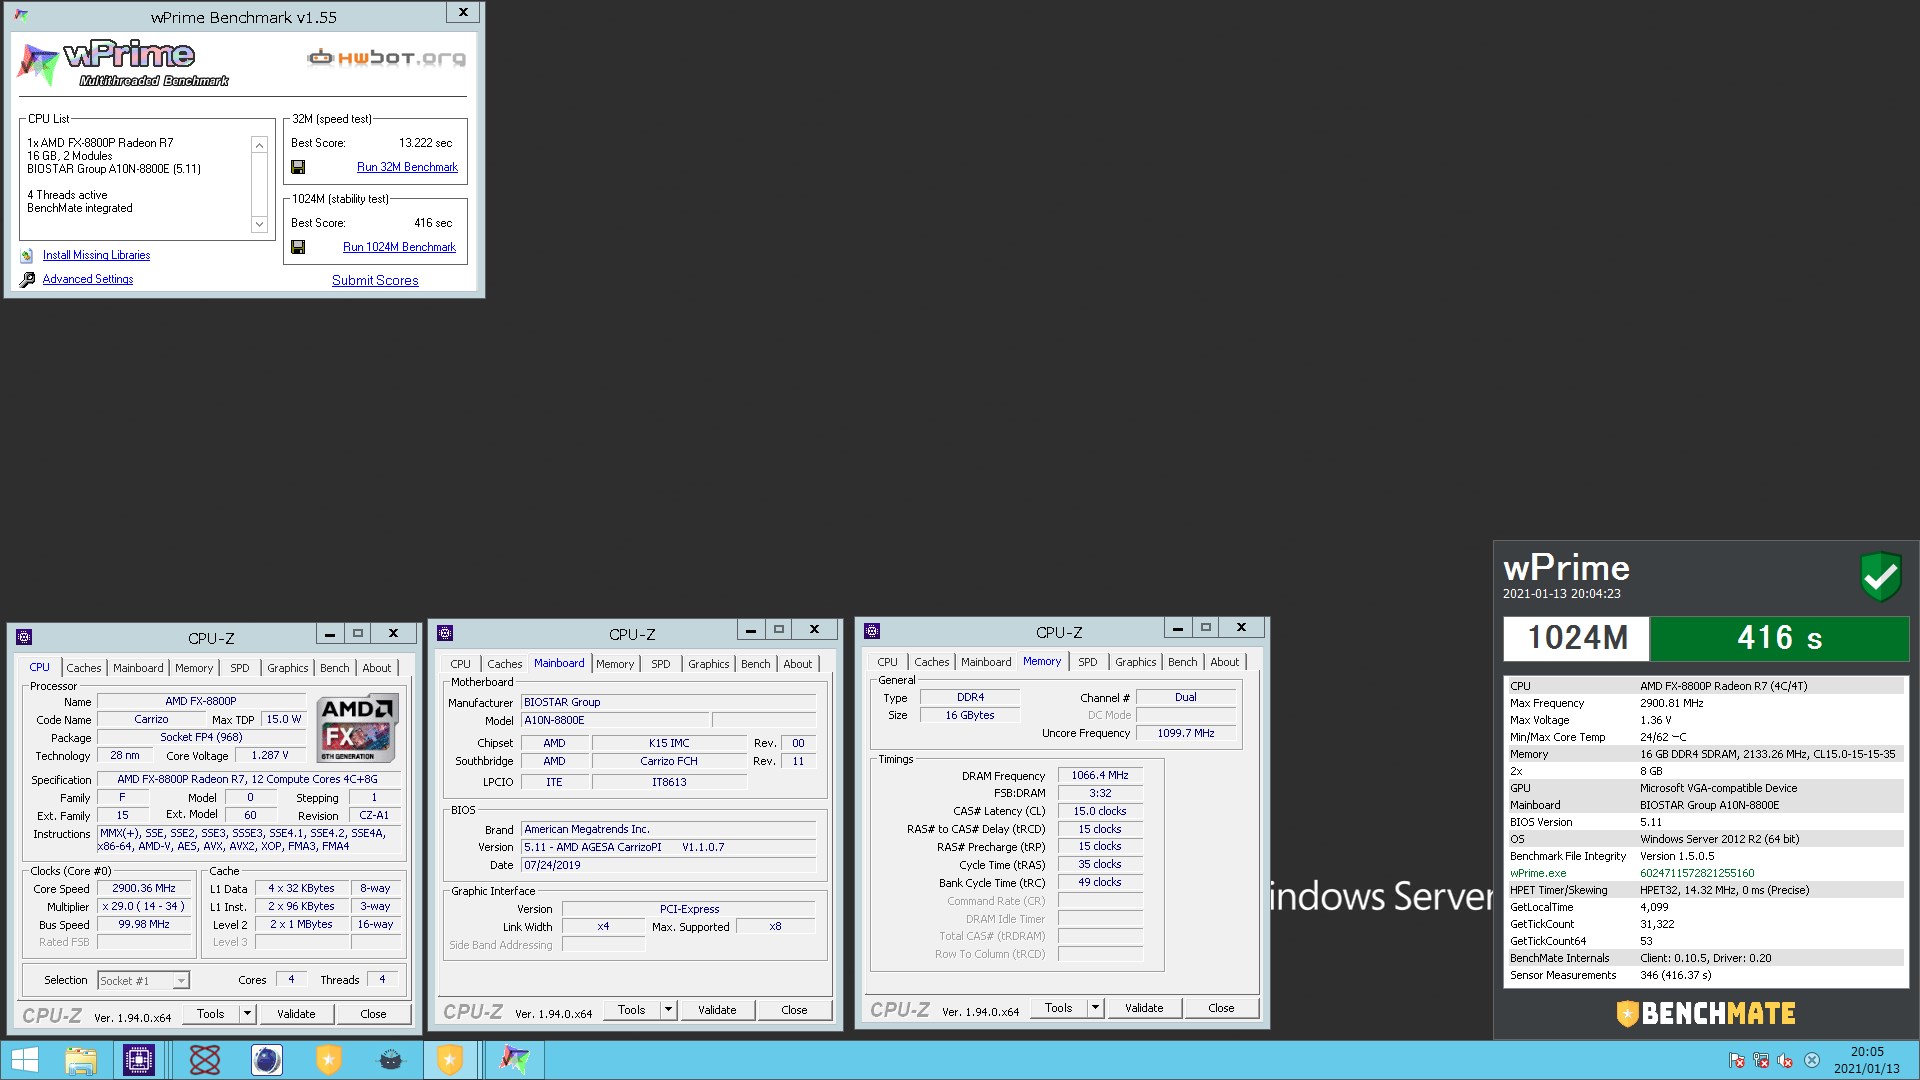Click the DRAM Frequency value 1066.4 MHz

pos(1100,776)
